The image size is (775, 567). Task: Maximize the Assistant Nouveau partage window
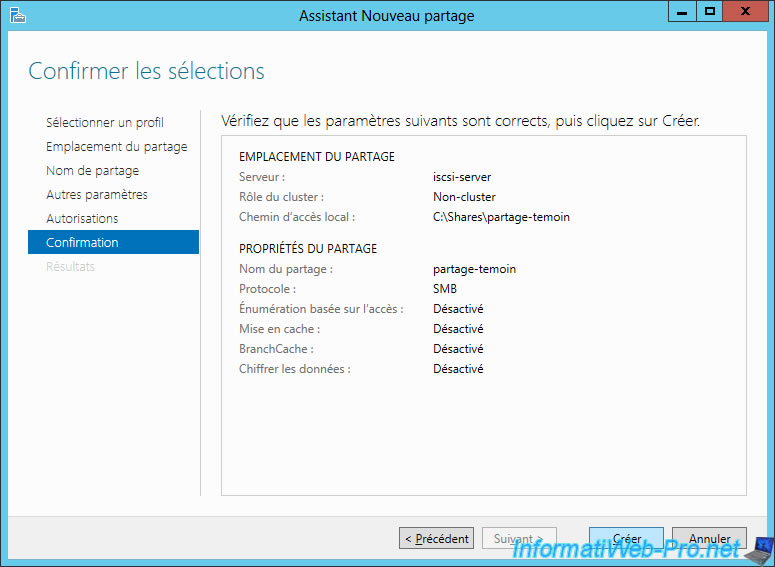tap(710, 11)
